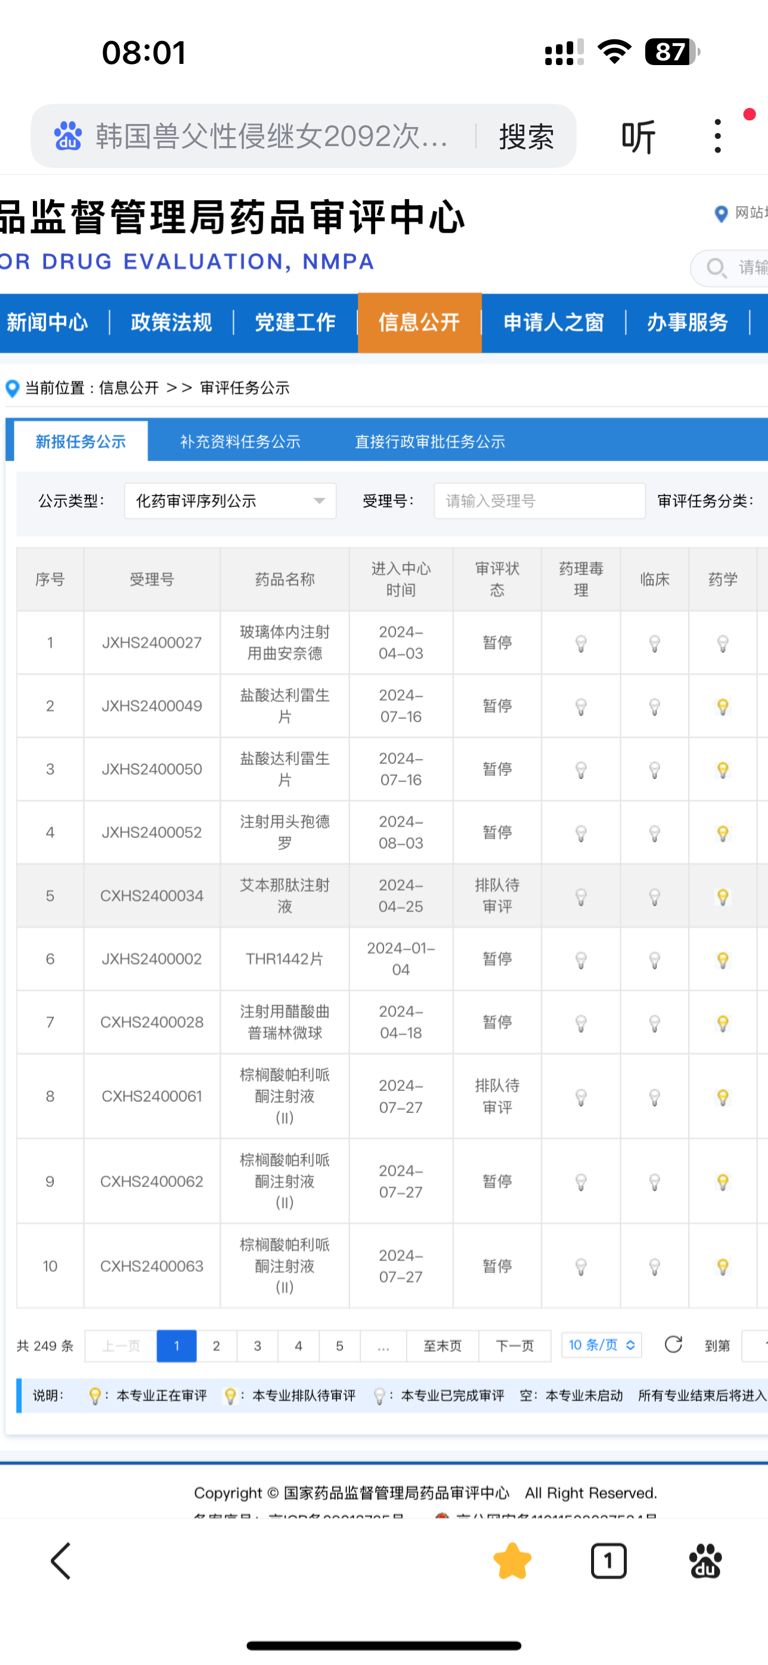Viewport: 768px width, 1665px height.
Task: Click 进入中心时间 column header
Action: coord(401,579)
